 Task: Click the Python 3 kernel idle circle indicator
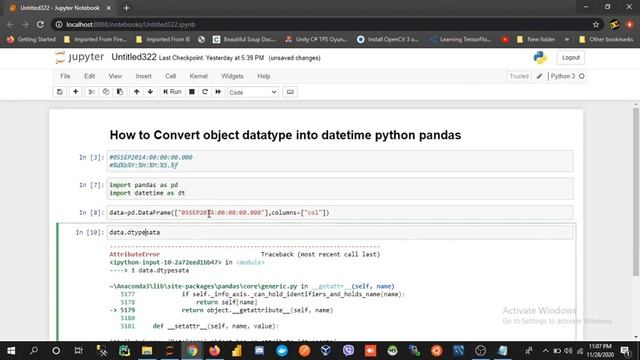point(582,76)
